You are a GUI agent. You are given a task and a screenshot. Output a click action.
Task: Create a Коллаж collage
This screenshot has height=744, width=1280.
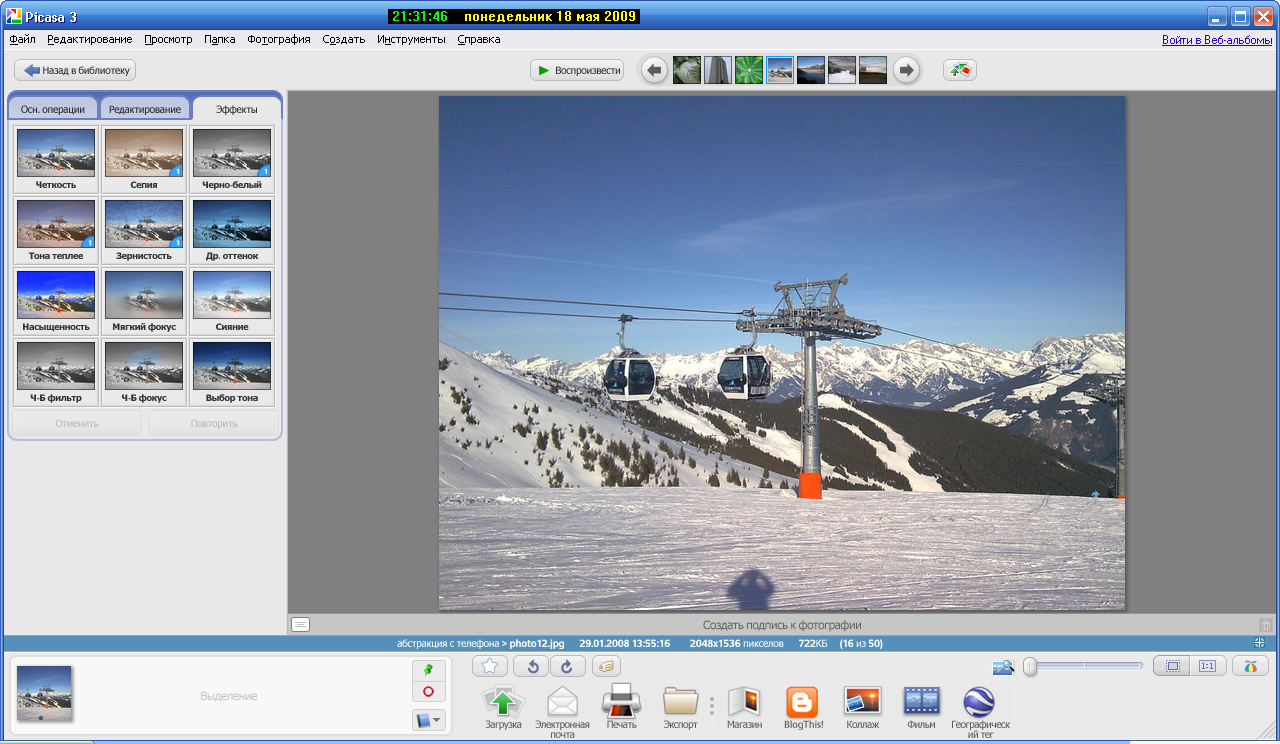(862, 701)
